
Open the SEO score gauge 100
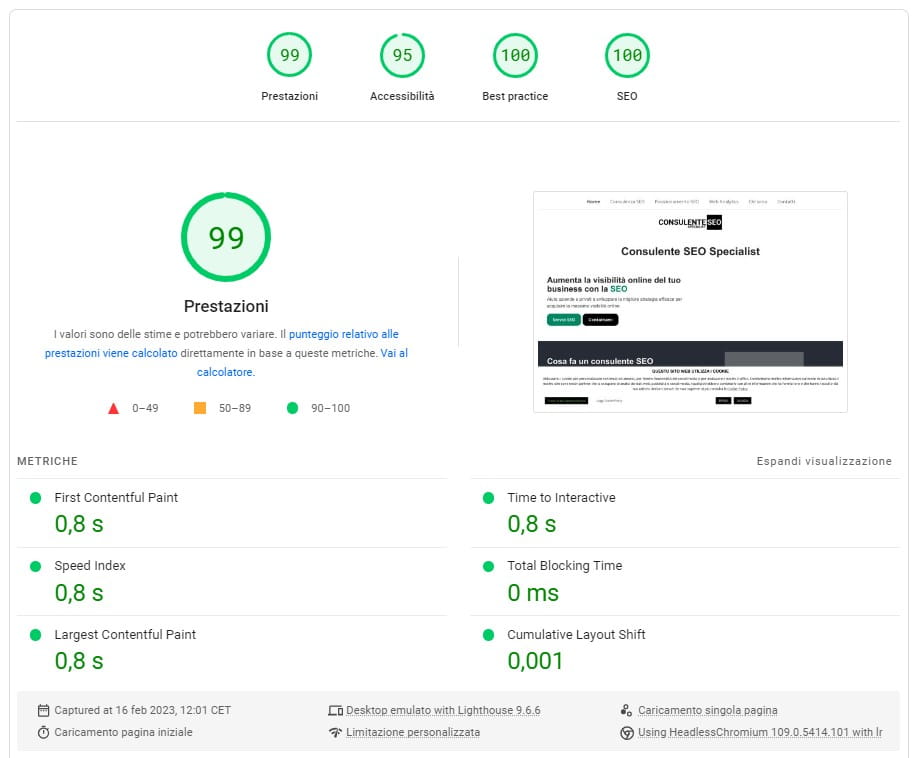[627, 55]
